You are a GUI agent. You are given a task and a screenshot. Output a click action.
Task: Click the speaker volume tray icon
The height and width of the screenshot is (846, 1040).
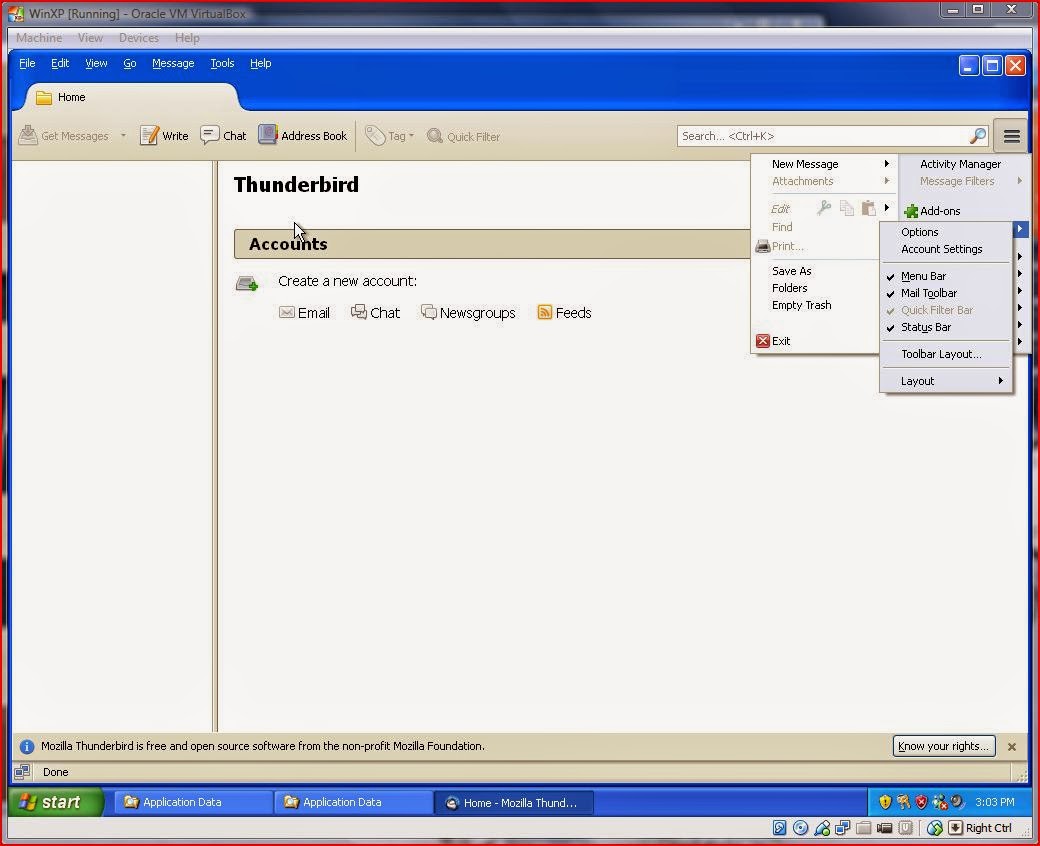pyautogui.click(x=956, y=802)
